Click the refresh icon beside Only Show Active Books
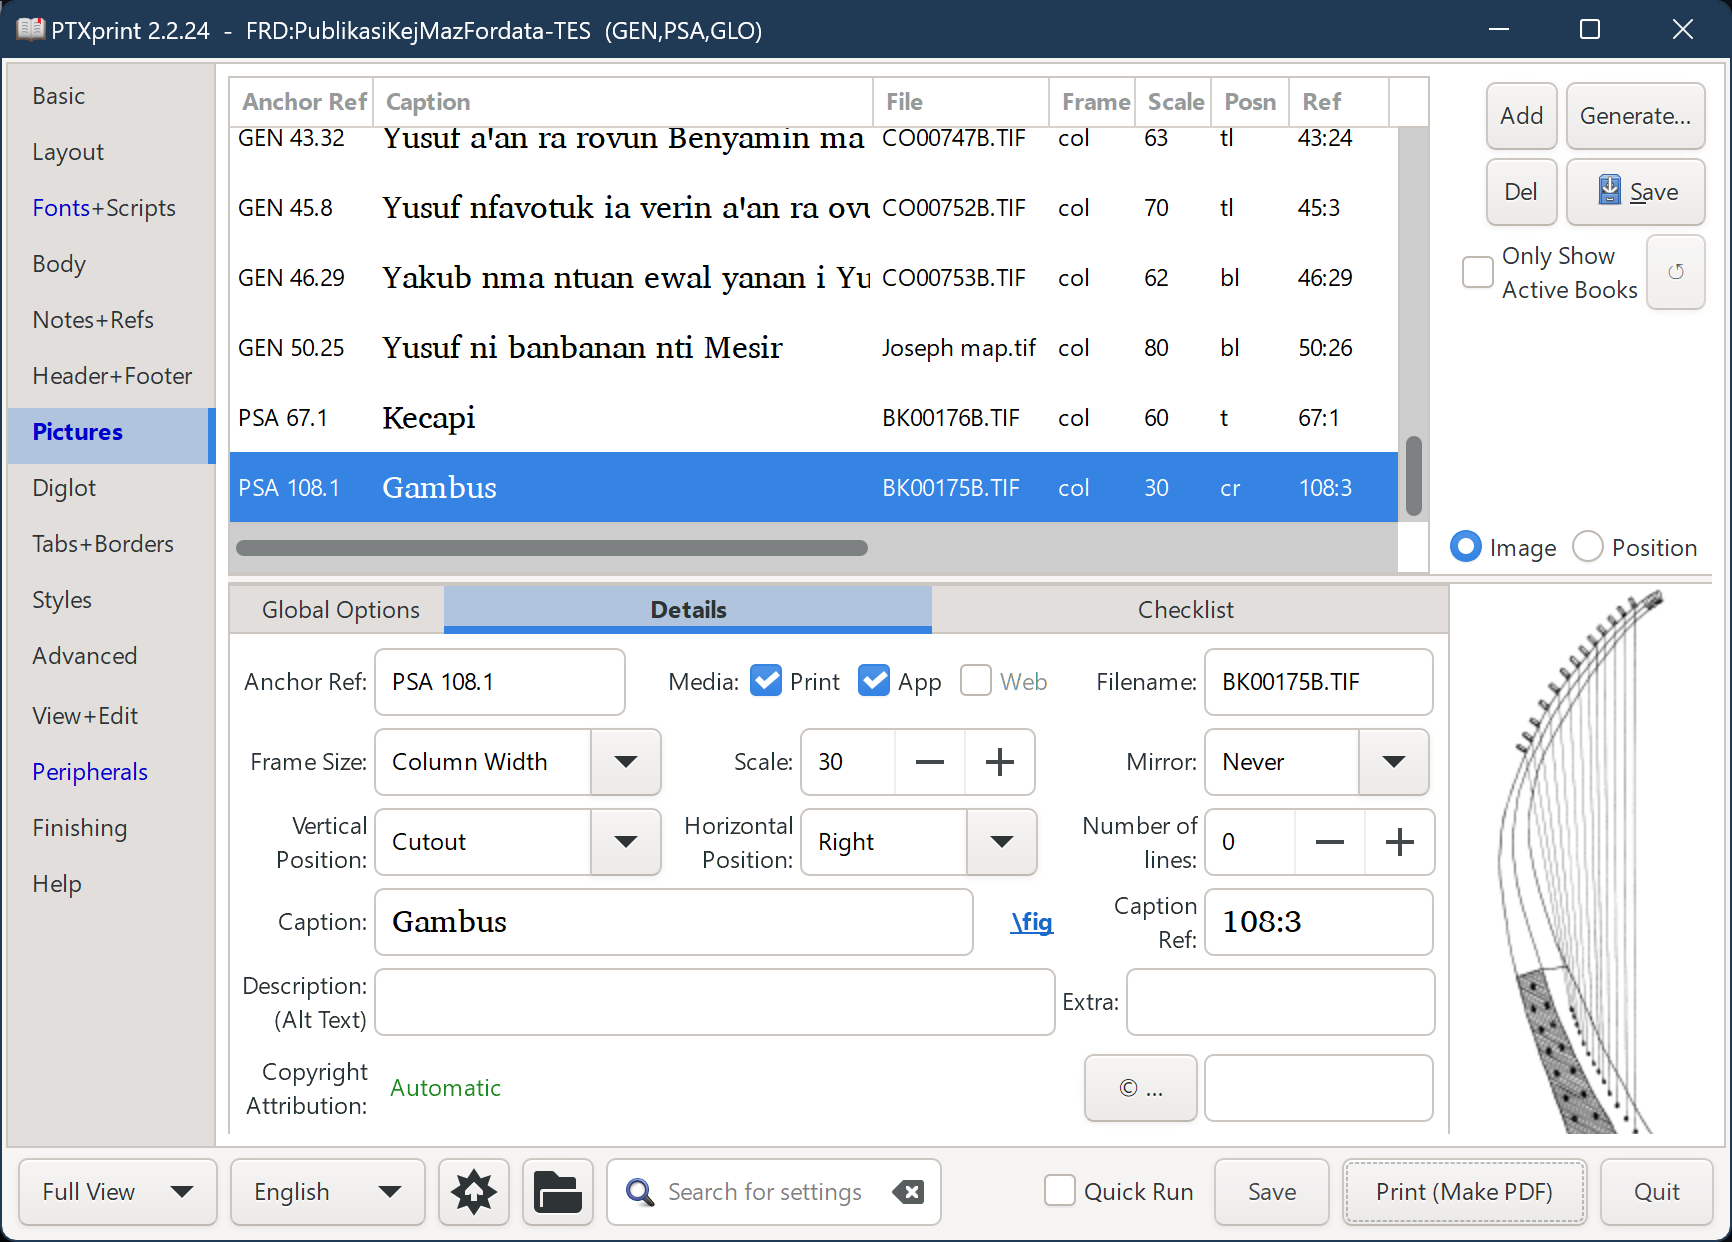The height and width of the screenshot is (1242, 1732). click(x=1676, y=272)
